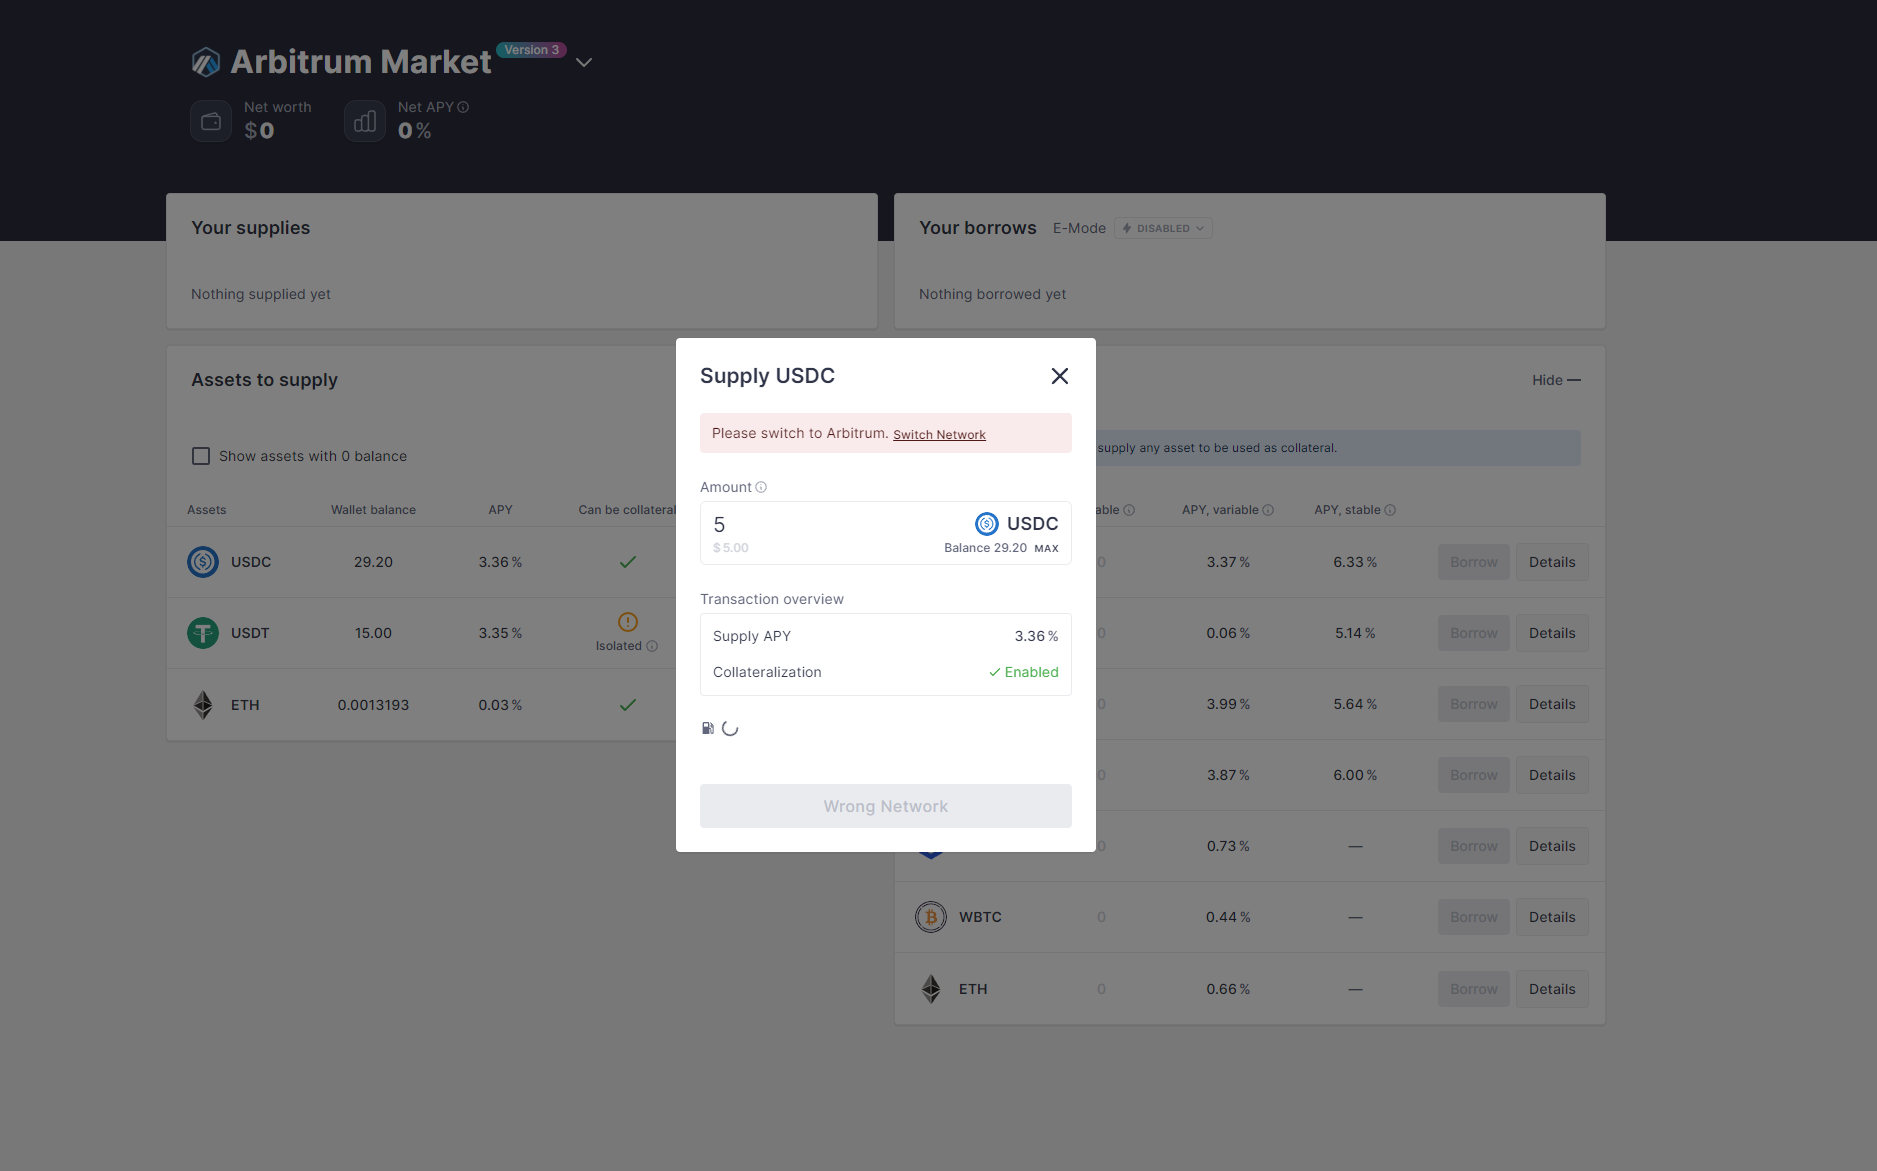Click the Net APY chart icon
Image resolution: width=1877 pixels, height=1171 pixels.
tap(365, 121)
